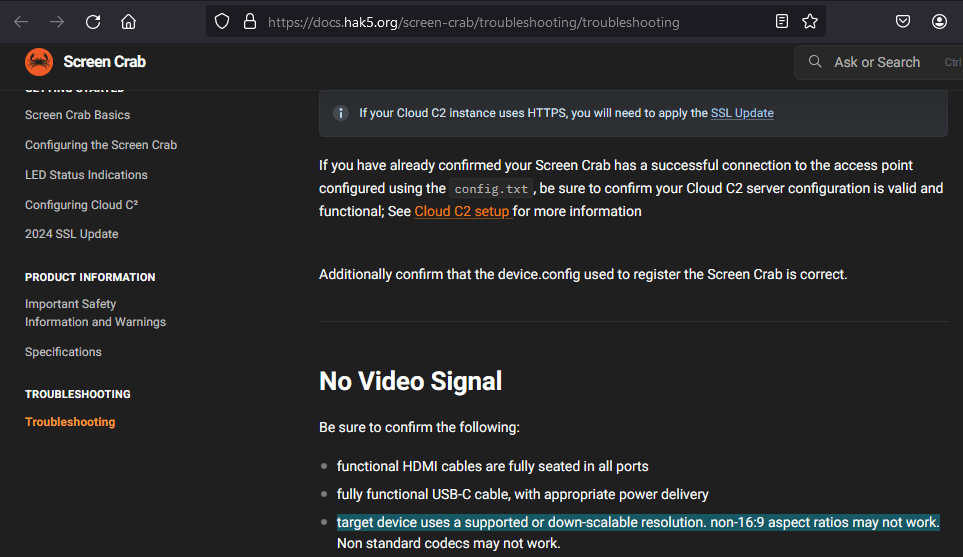This screenshot has height=557, width=963.
Task: Open LED Status Indications page
Action: point(86,175)
